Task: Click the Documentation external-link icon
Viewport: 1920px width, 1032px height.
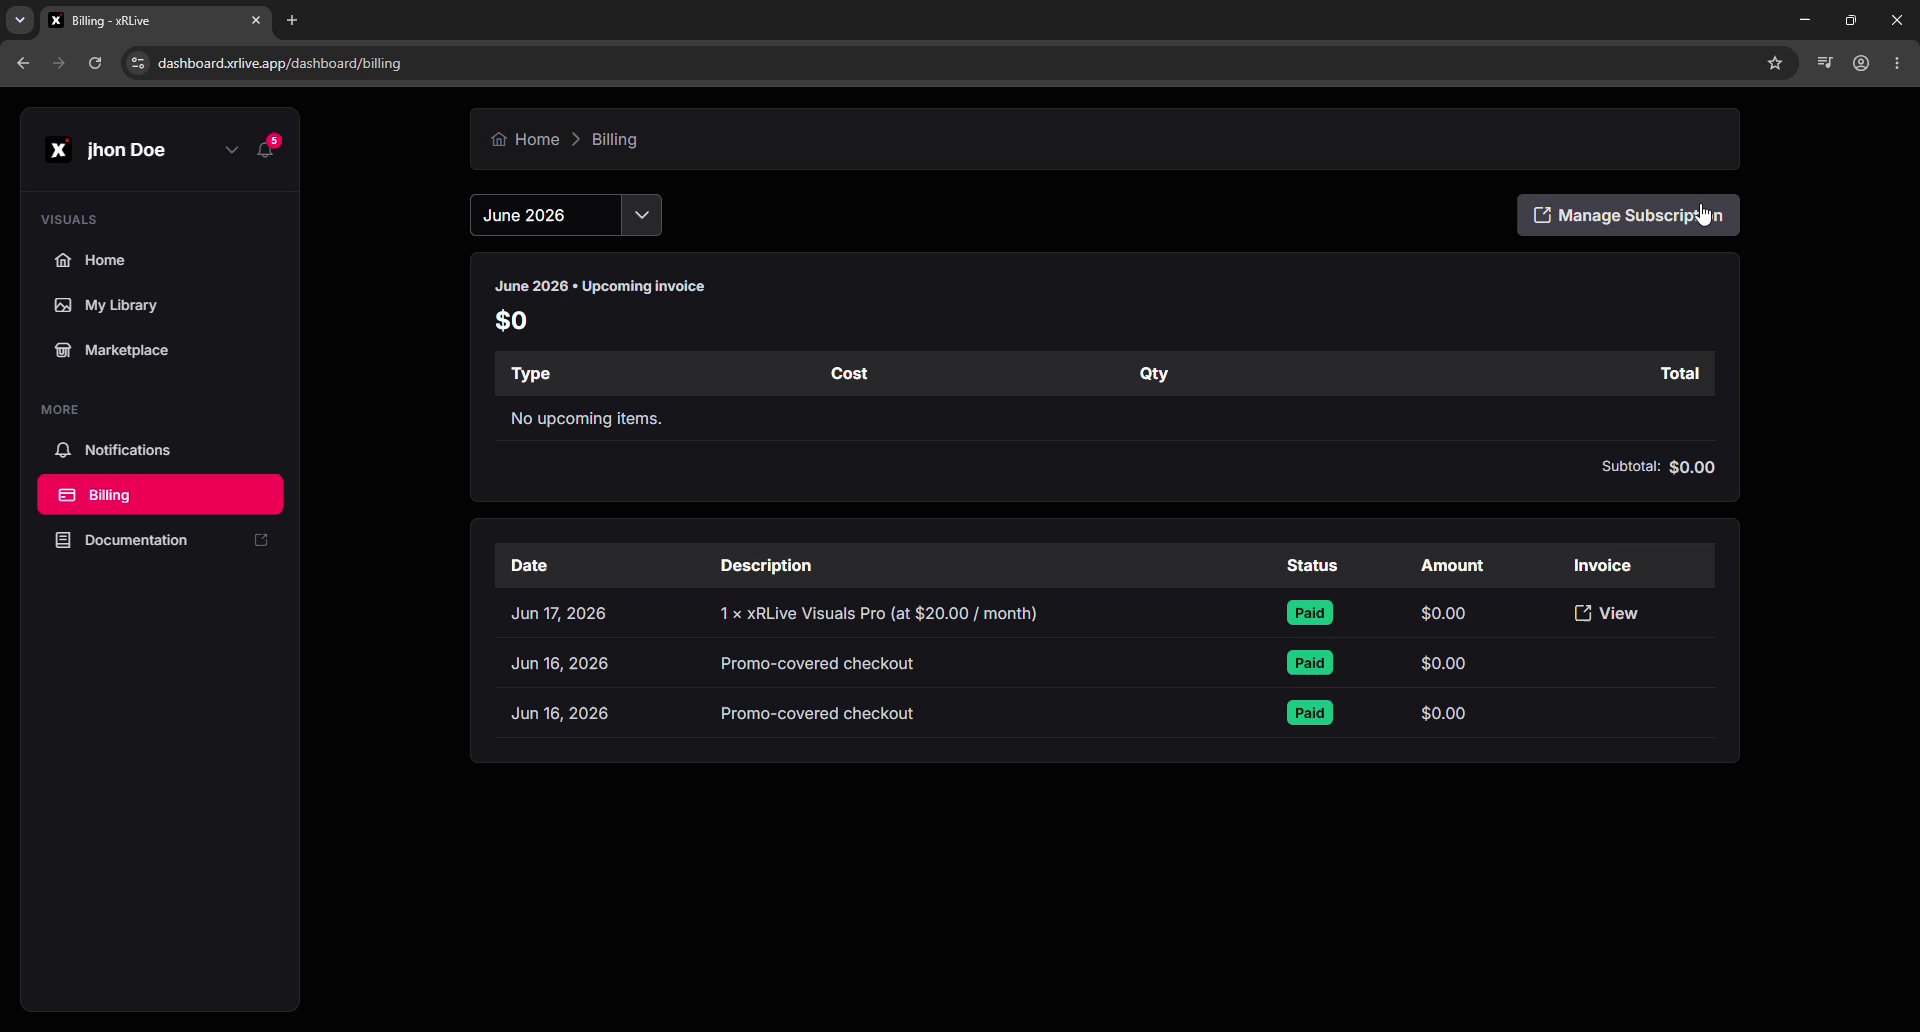Action: pos(261,540)
